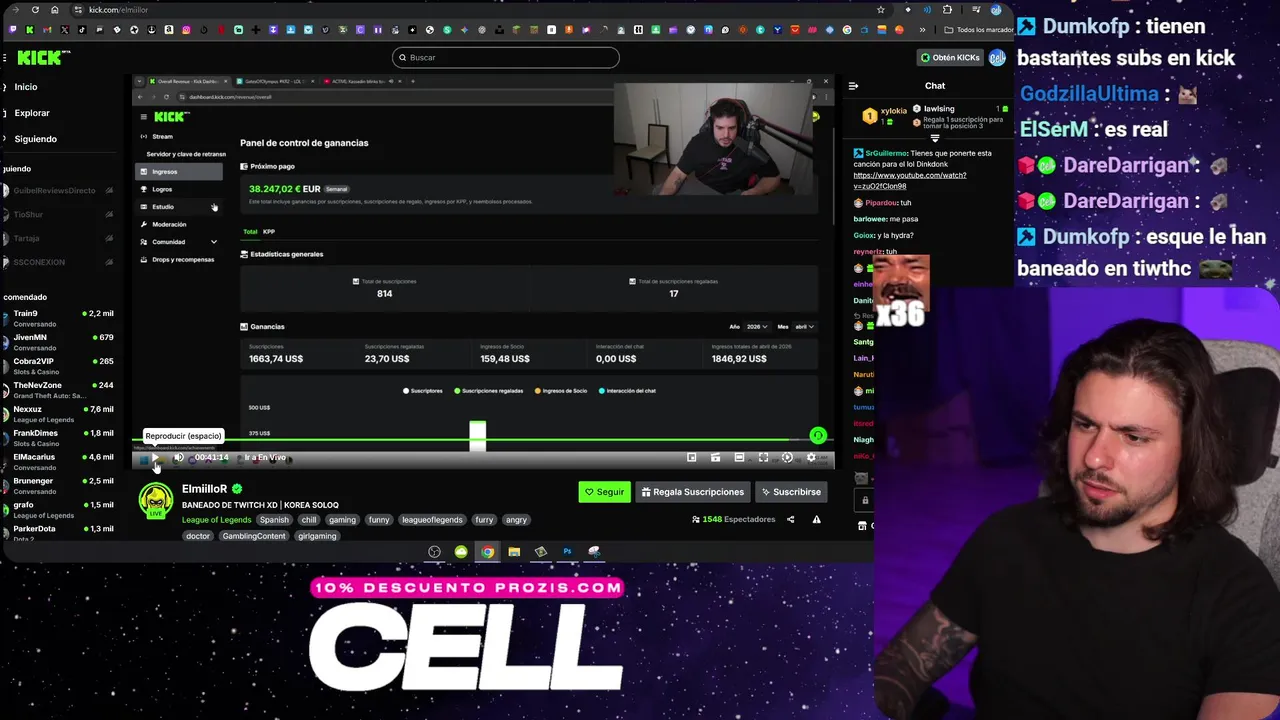Collapse the chat with the arrow icon

tap(853, 86)
